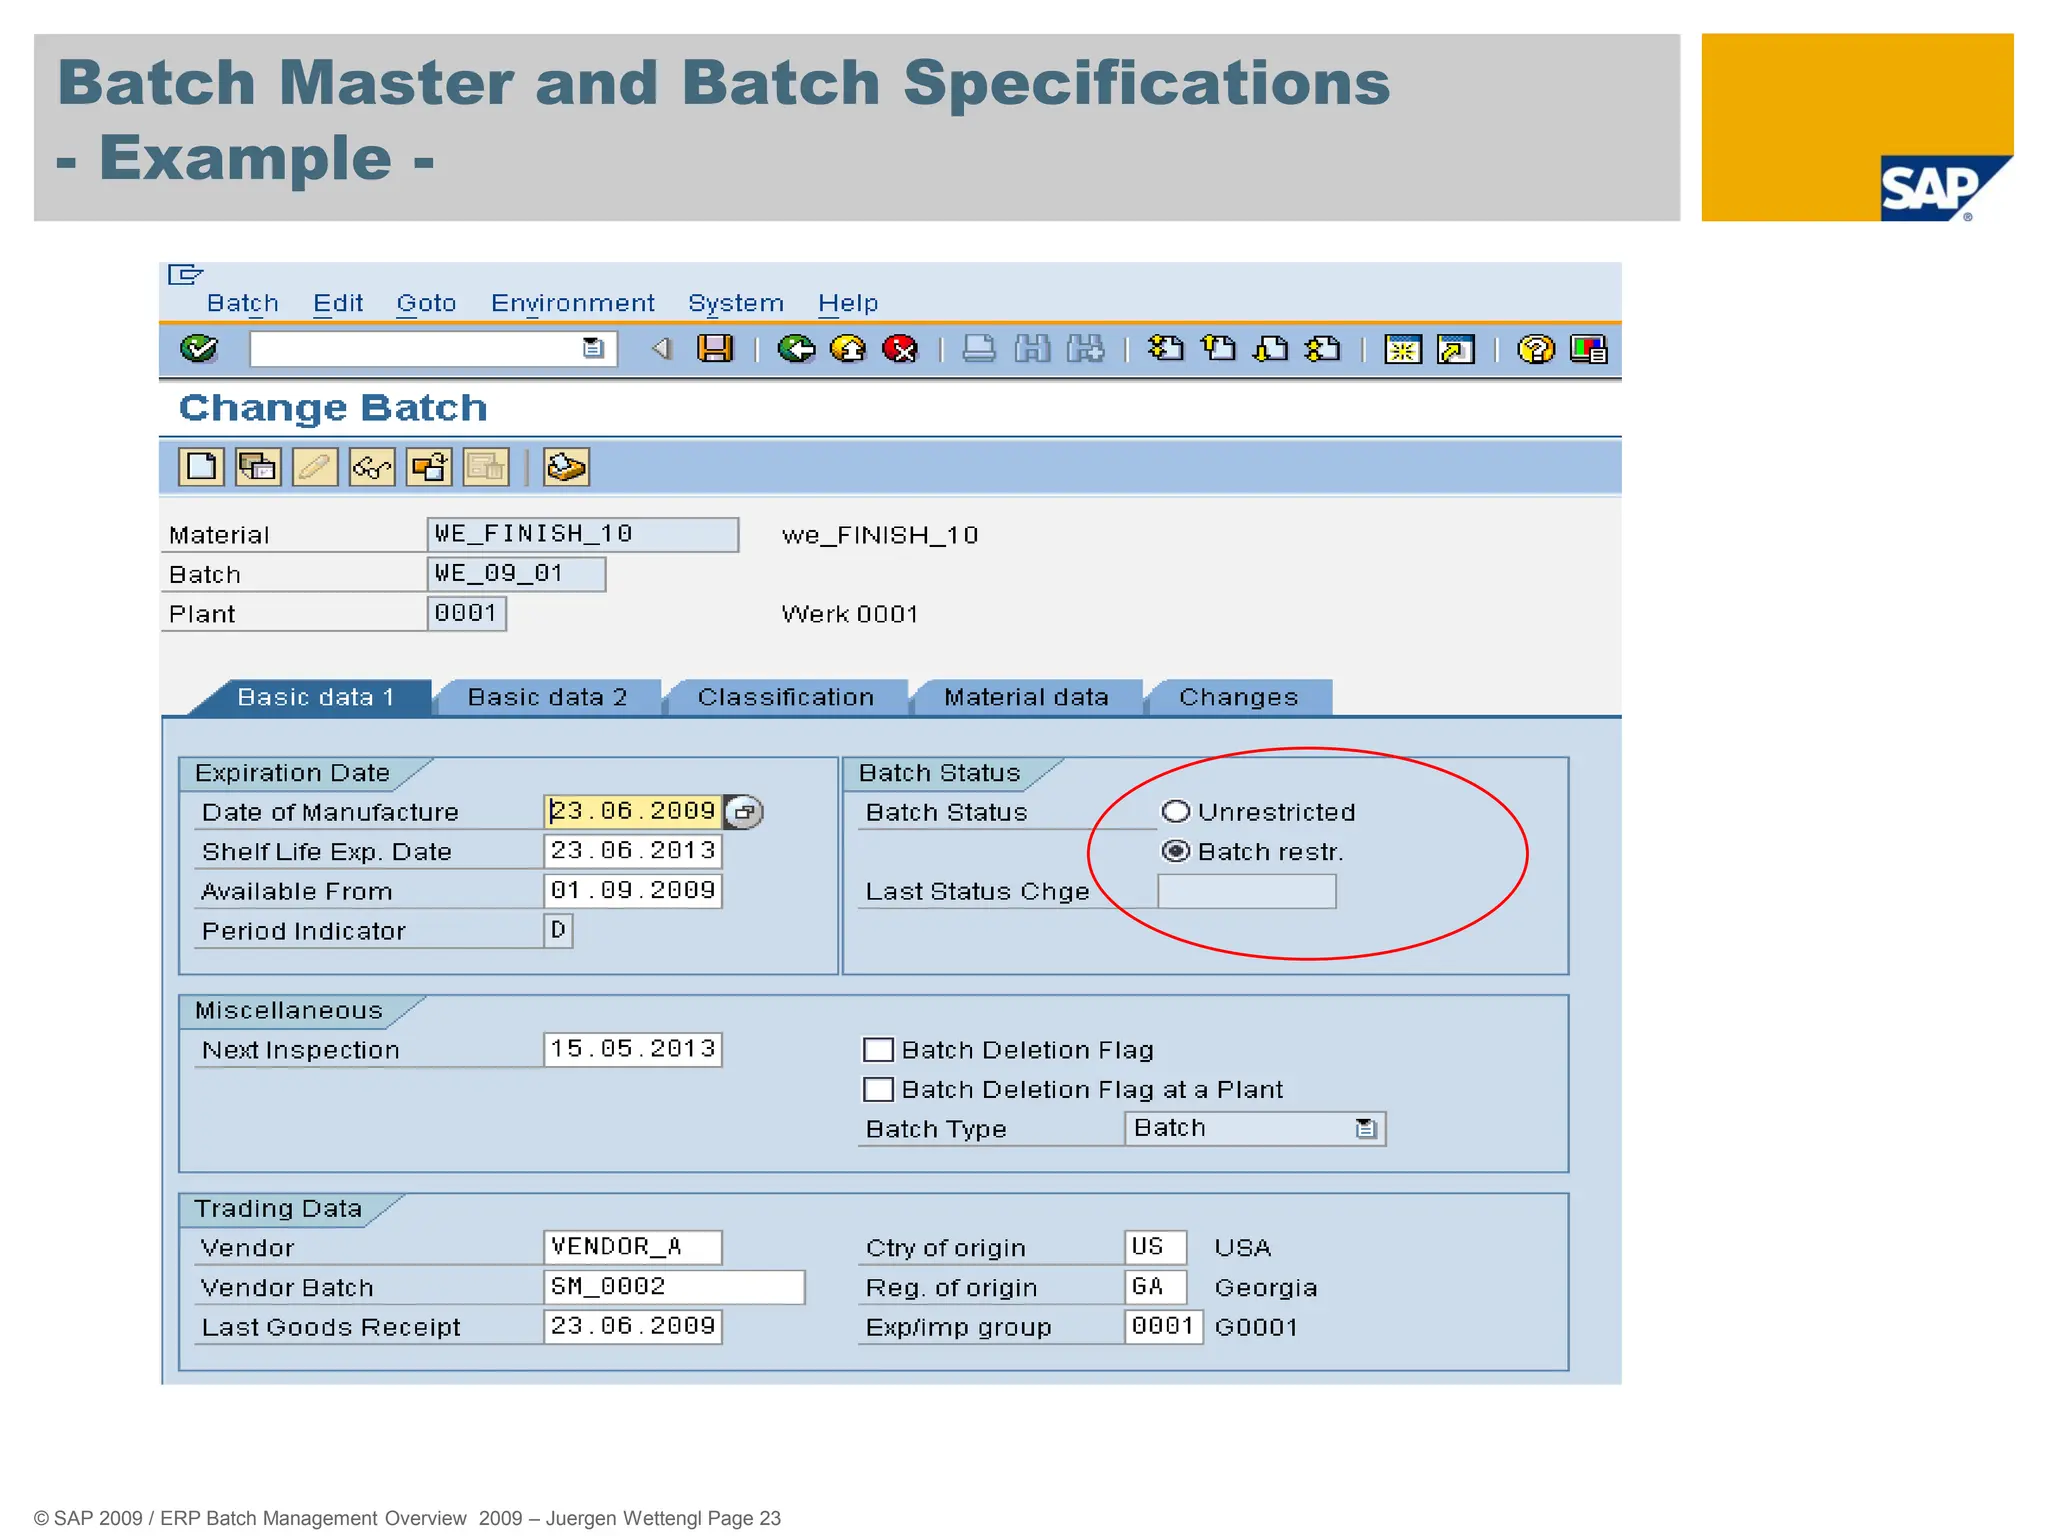Click the Find binoculars icon
This screenshot has height=1536, width=2048.
pyautogui.click(x=1032, y=349)
